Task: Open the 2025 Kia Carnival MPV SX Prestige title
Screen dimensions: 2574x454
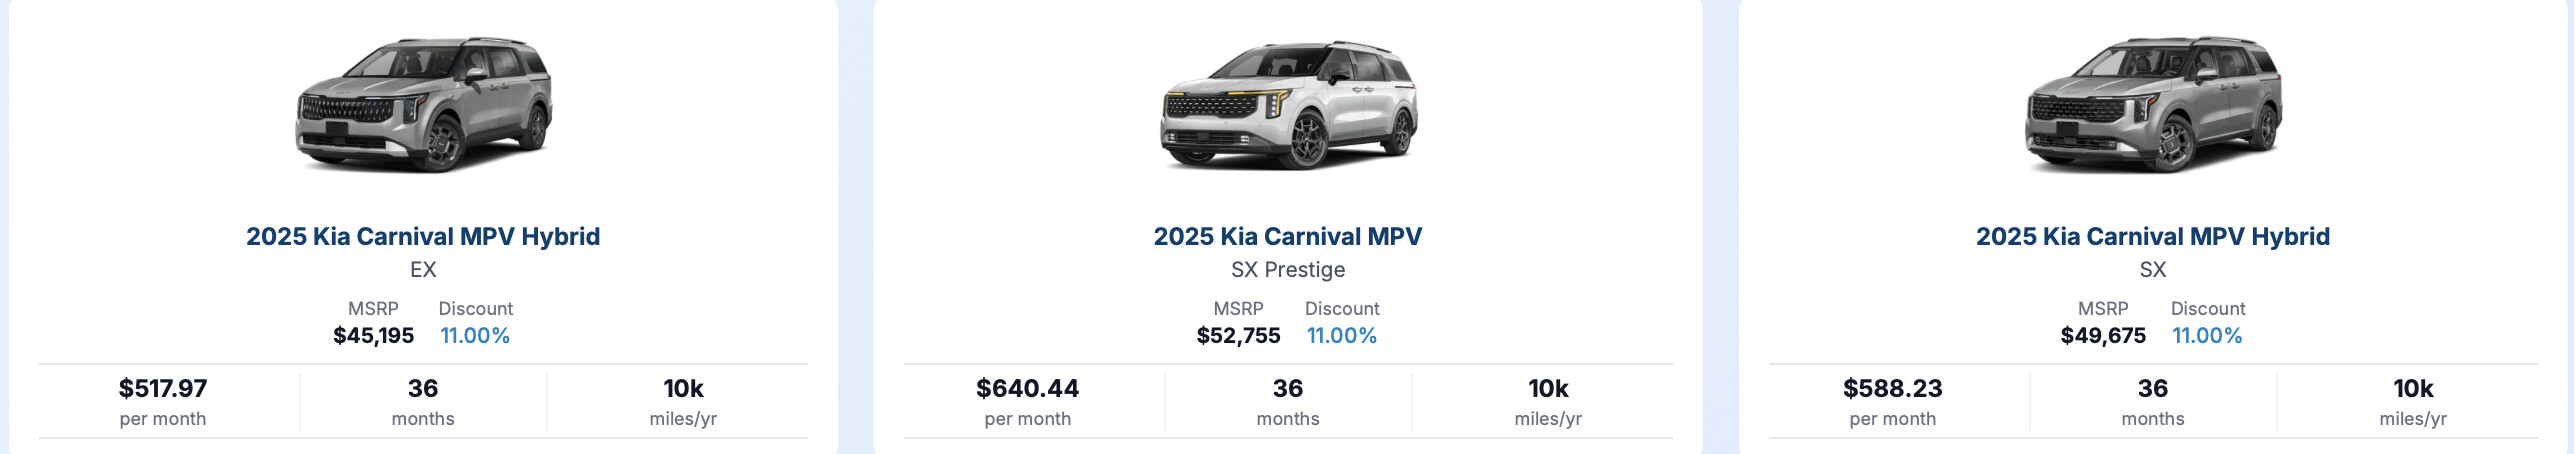Action: pyautogui.click(x=1288, y=236)
